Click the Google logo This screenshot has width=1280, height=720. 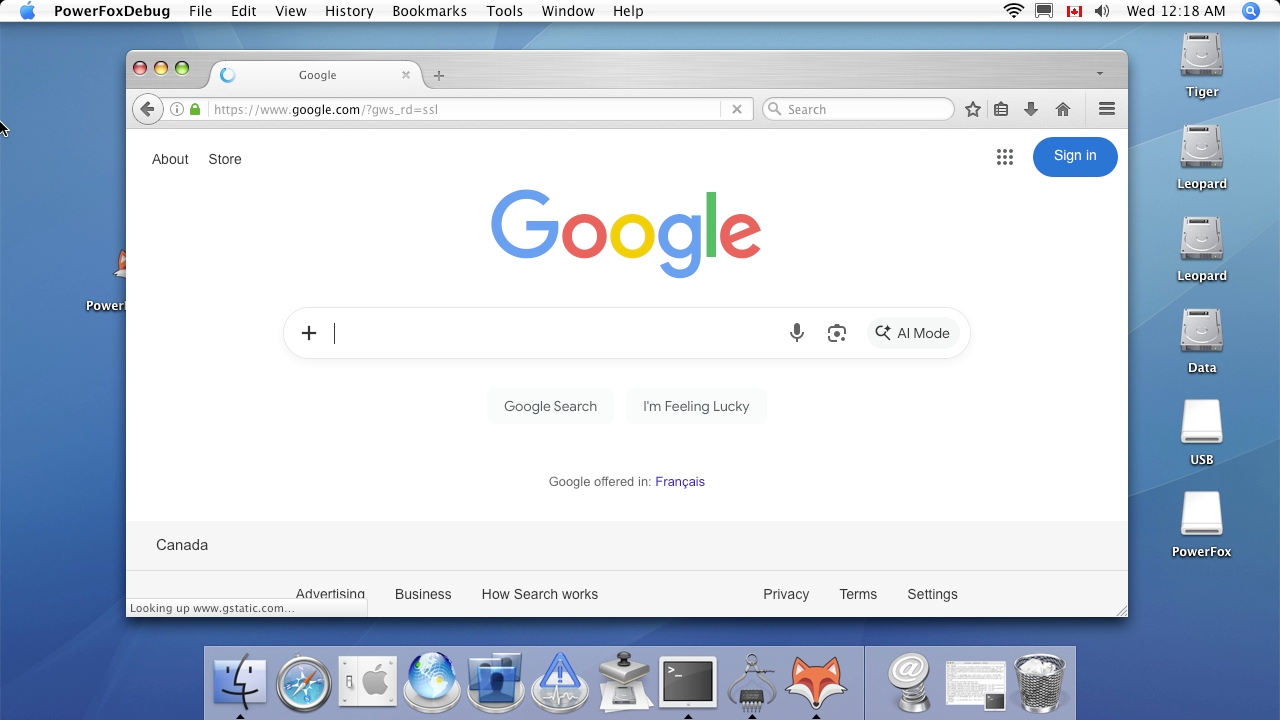coord(626,233)
